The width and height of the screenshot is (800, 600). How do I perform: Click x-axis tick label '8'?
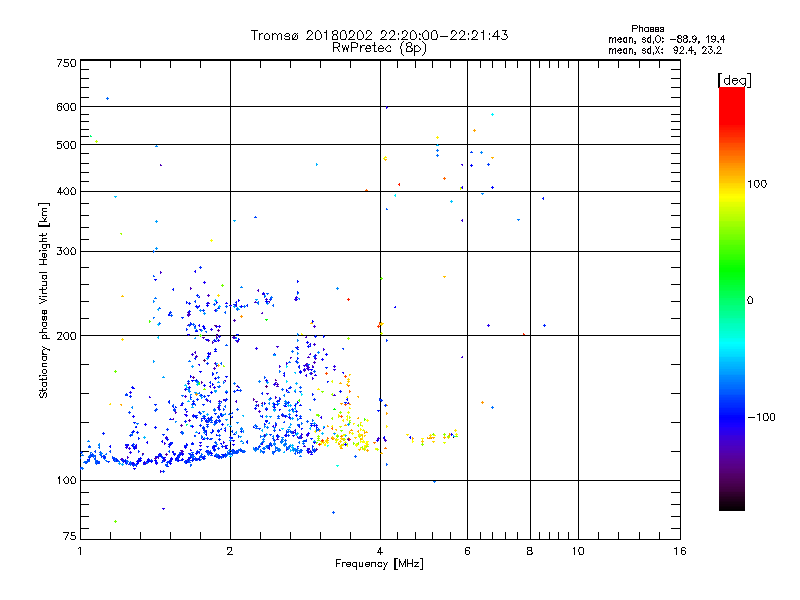530,551
